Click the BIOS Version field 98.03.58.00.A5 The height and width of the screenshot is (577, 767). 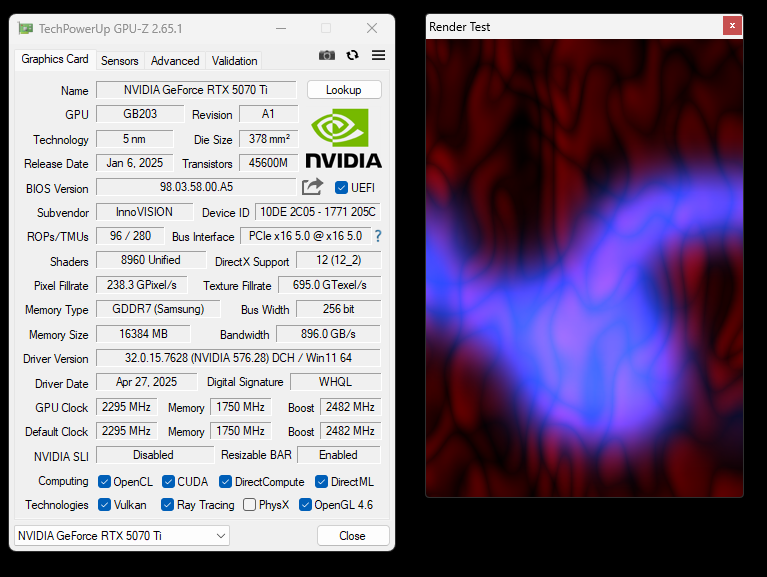(196, 187)
